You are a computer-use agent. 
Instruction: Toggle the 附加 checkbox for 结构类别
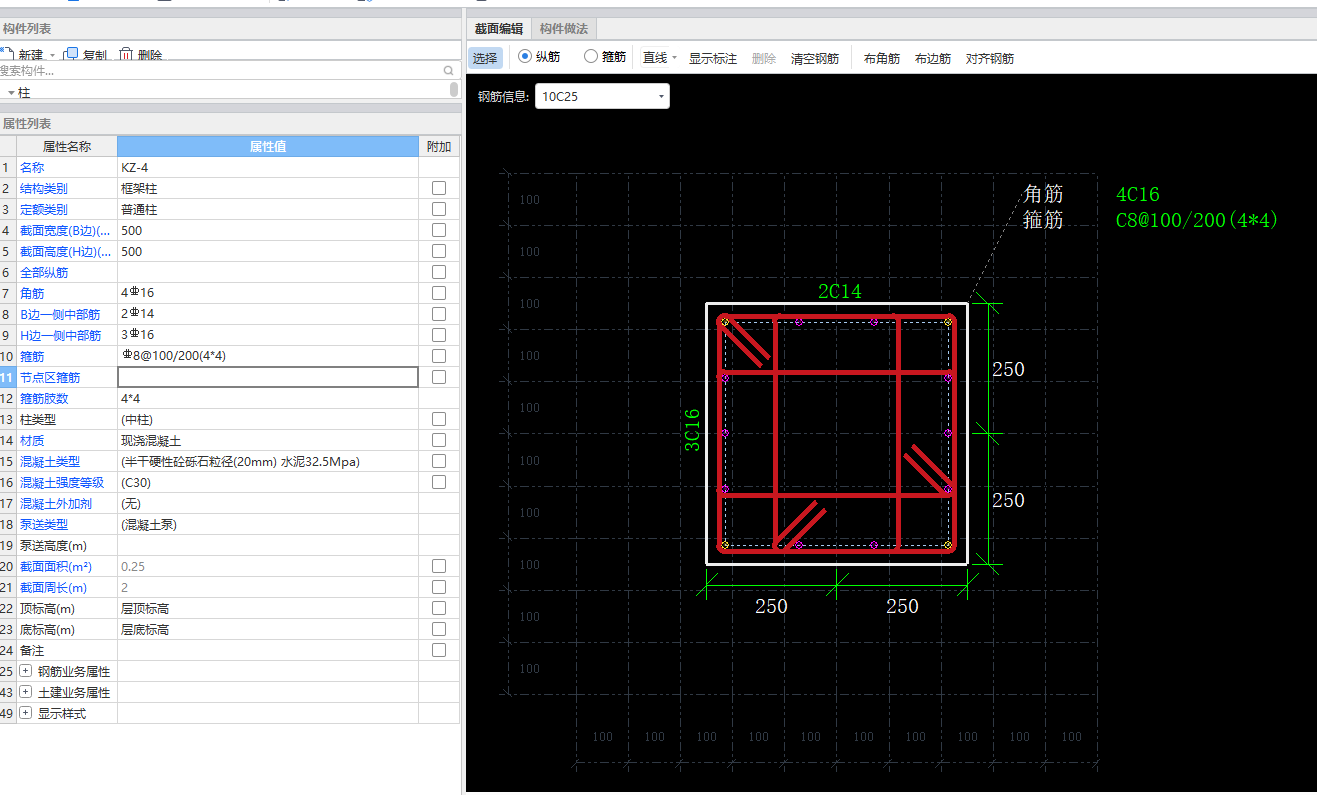pyautogui.click(x=439, y=188)
